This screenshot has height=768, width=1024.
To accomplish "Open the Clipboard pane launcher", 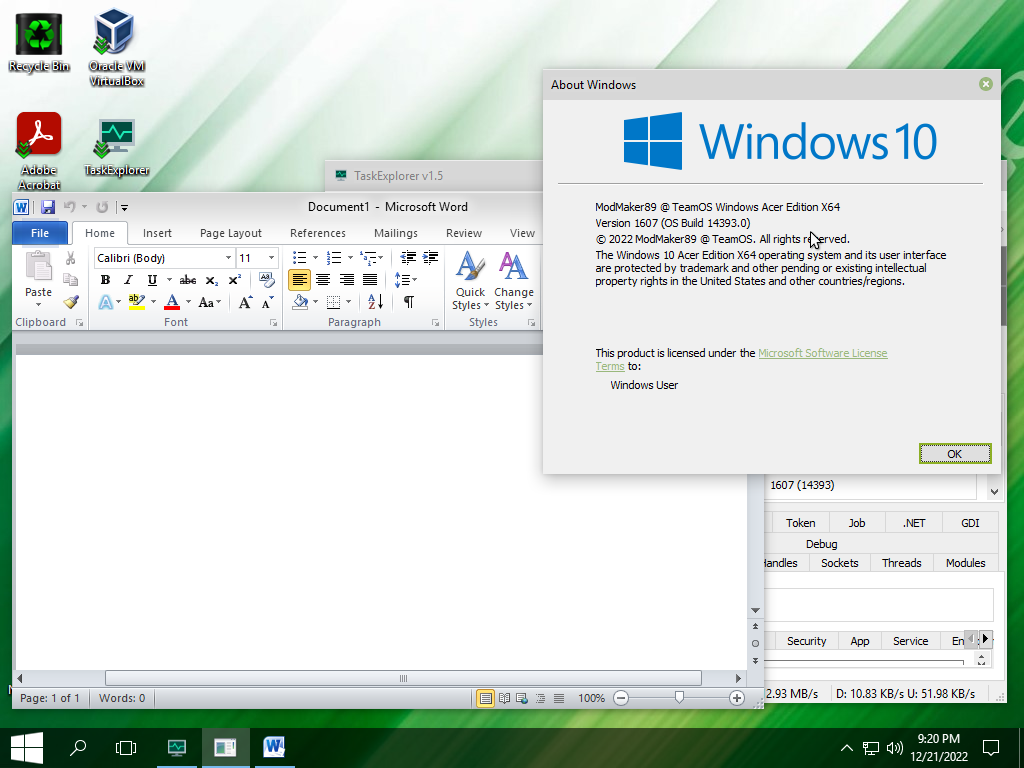I will click(79, 323).
